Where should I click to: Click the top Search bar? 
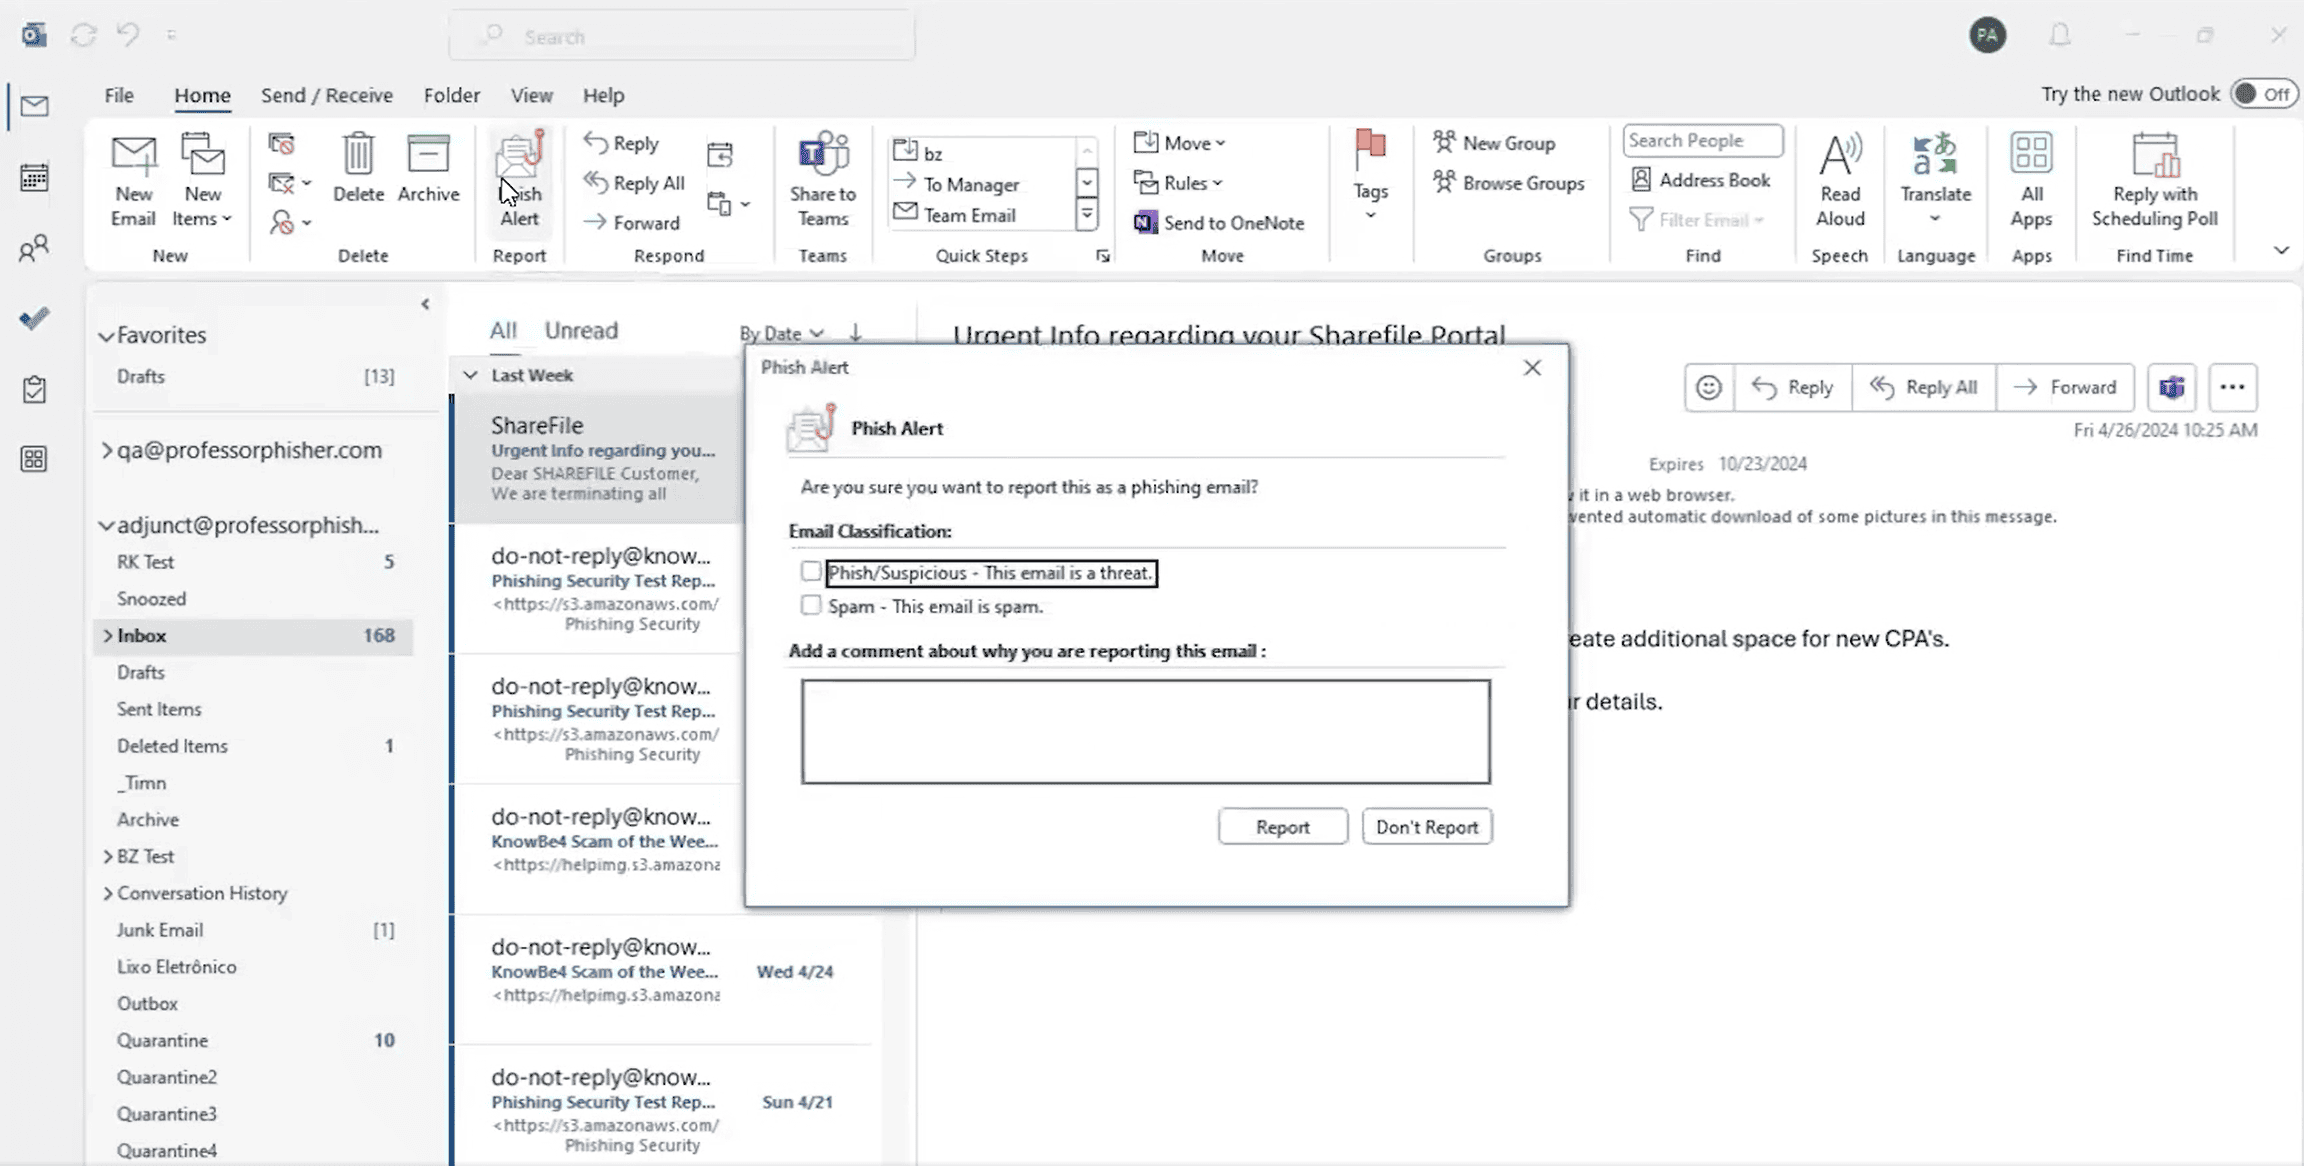682,36
